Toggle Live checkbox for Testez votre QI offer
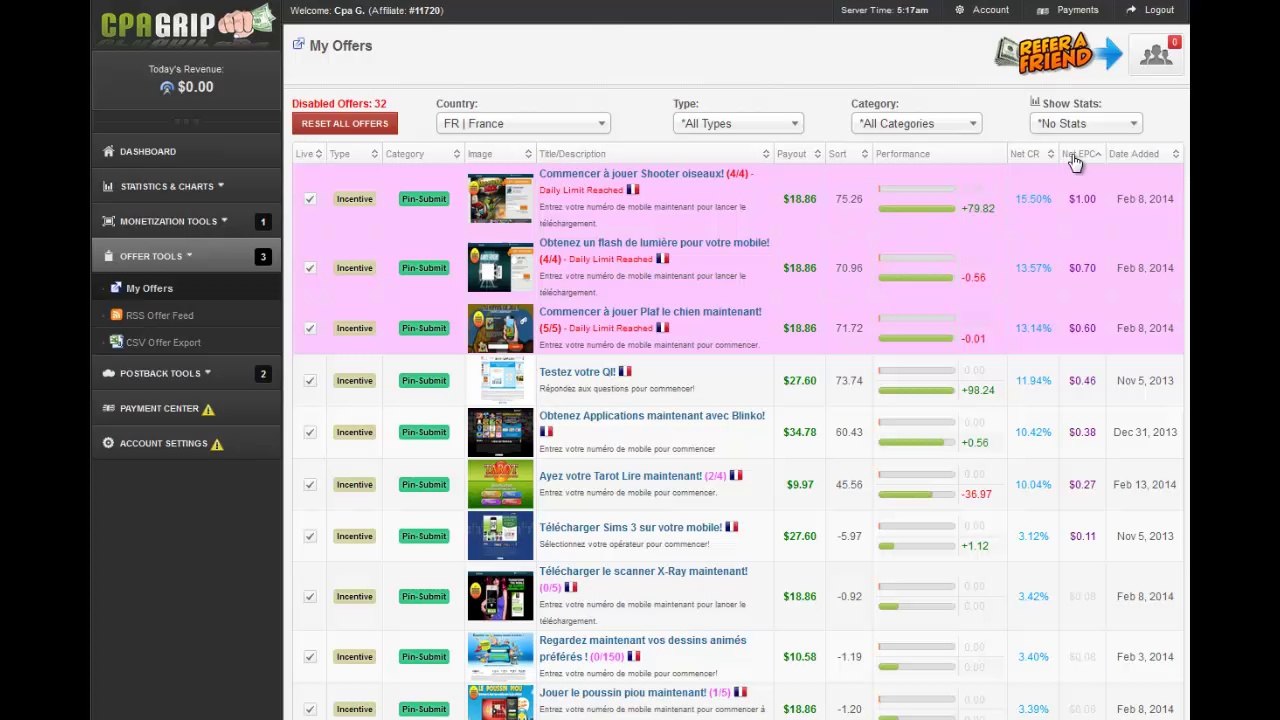This screenshot has width=1280, height=720. click(310, 381)
